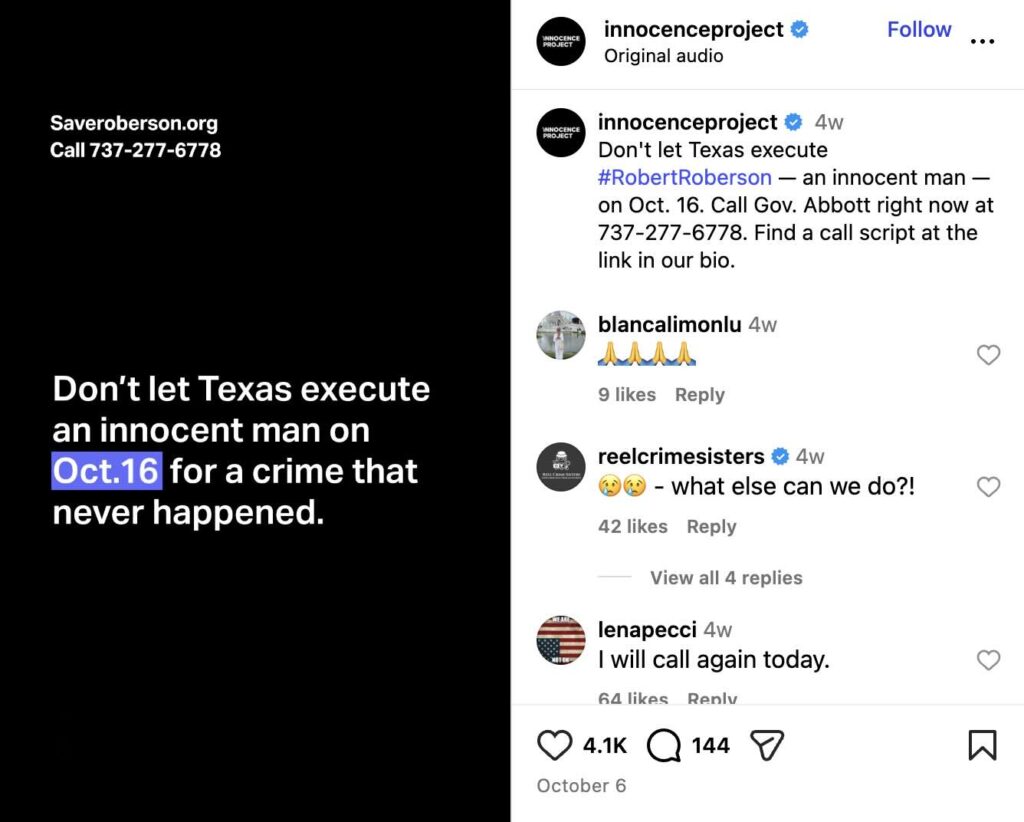Screen dimensions: 1024x822
Task: Like the post using the heart icon
Action: [553, 744]
